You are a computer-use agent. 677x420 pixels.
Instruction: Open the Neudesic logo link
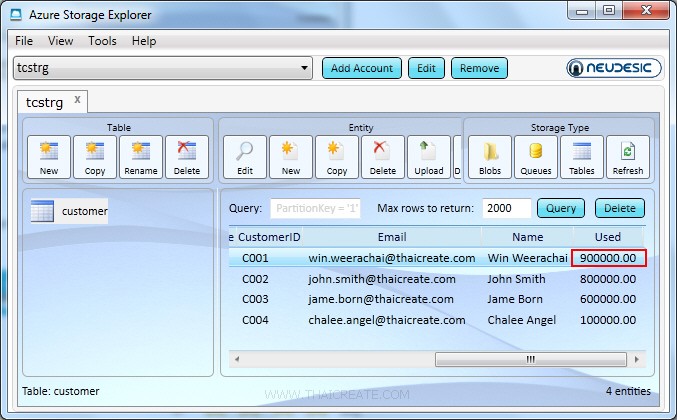pos(614,68)
